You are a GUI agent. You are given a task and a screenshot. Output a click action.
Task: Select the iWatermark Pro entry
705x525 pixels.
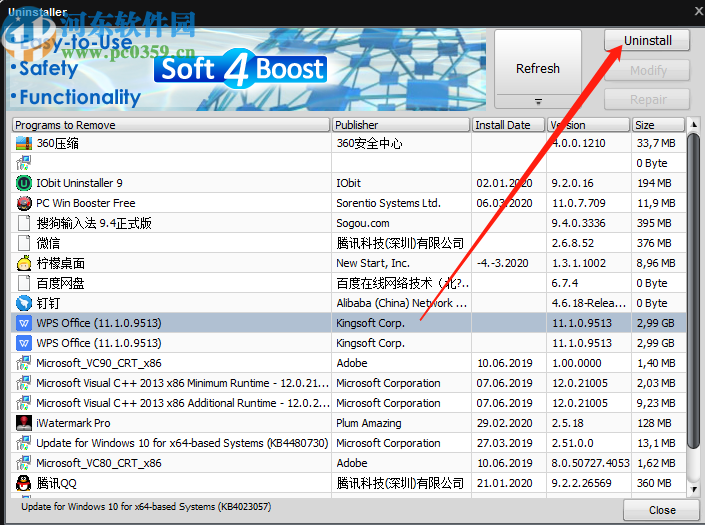tap(73, 423)
